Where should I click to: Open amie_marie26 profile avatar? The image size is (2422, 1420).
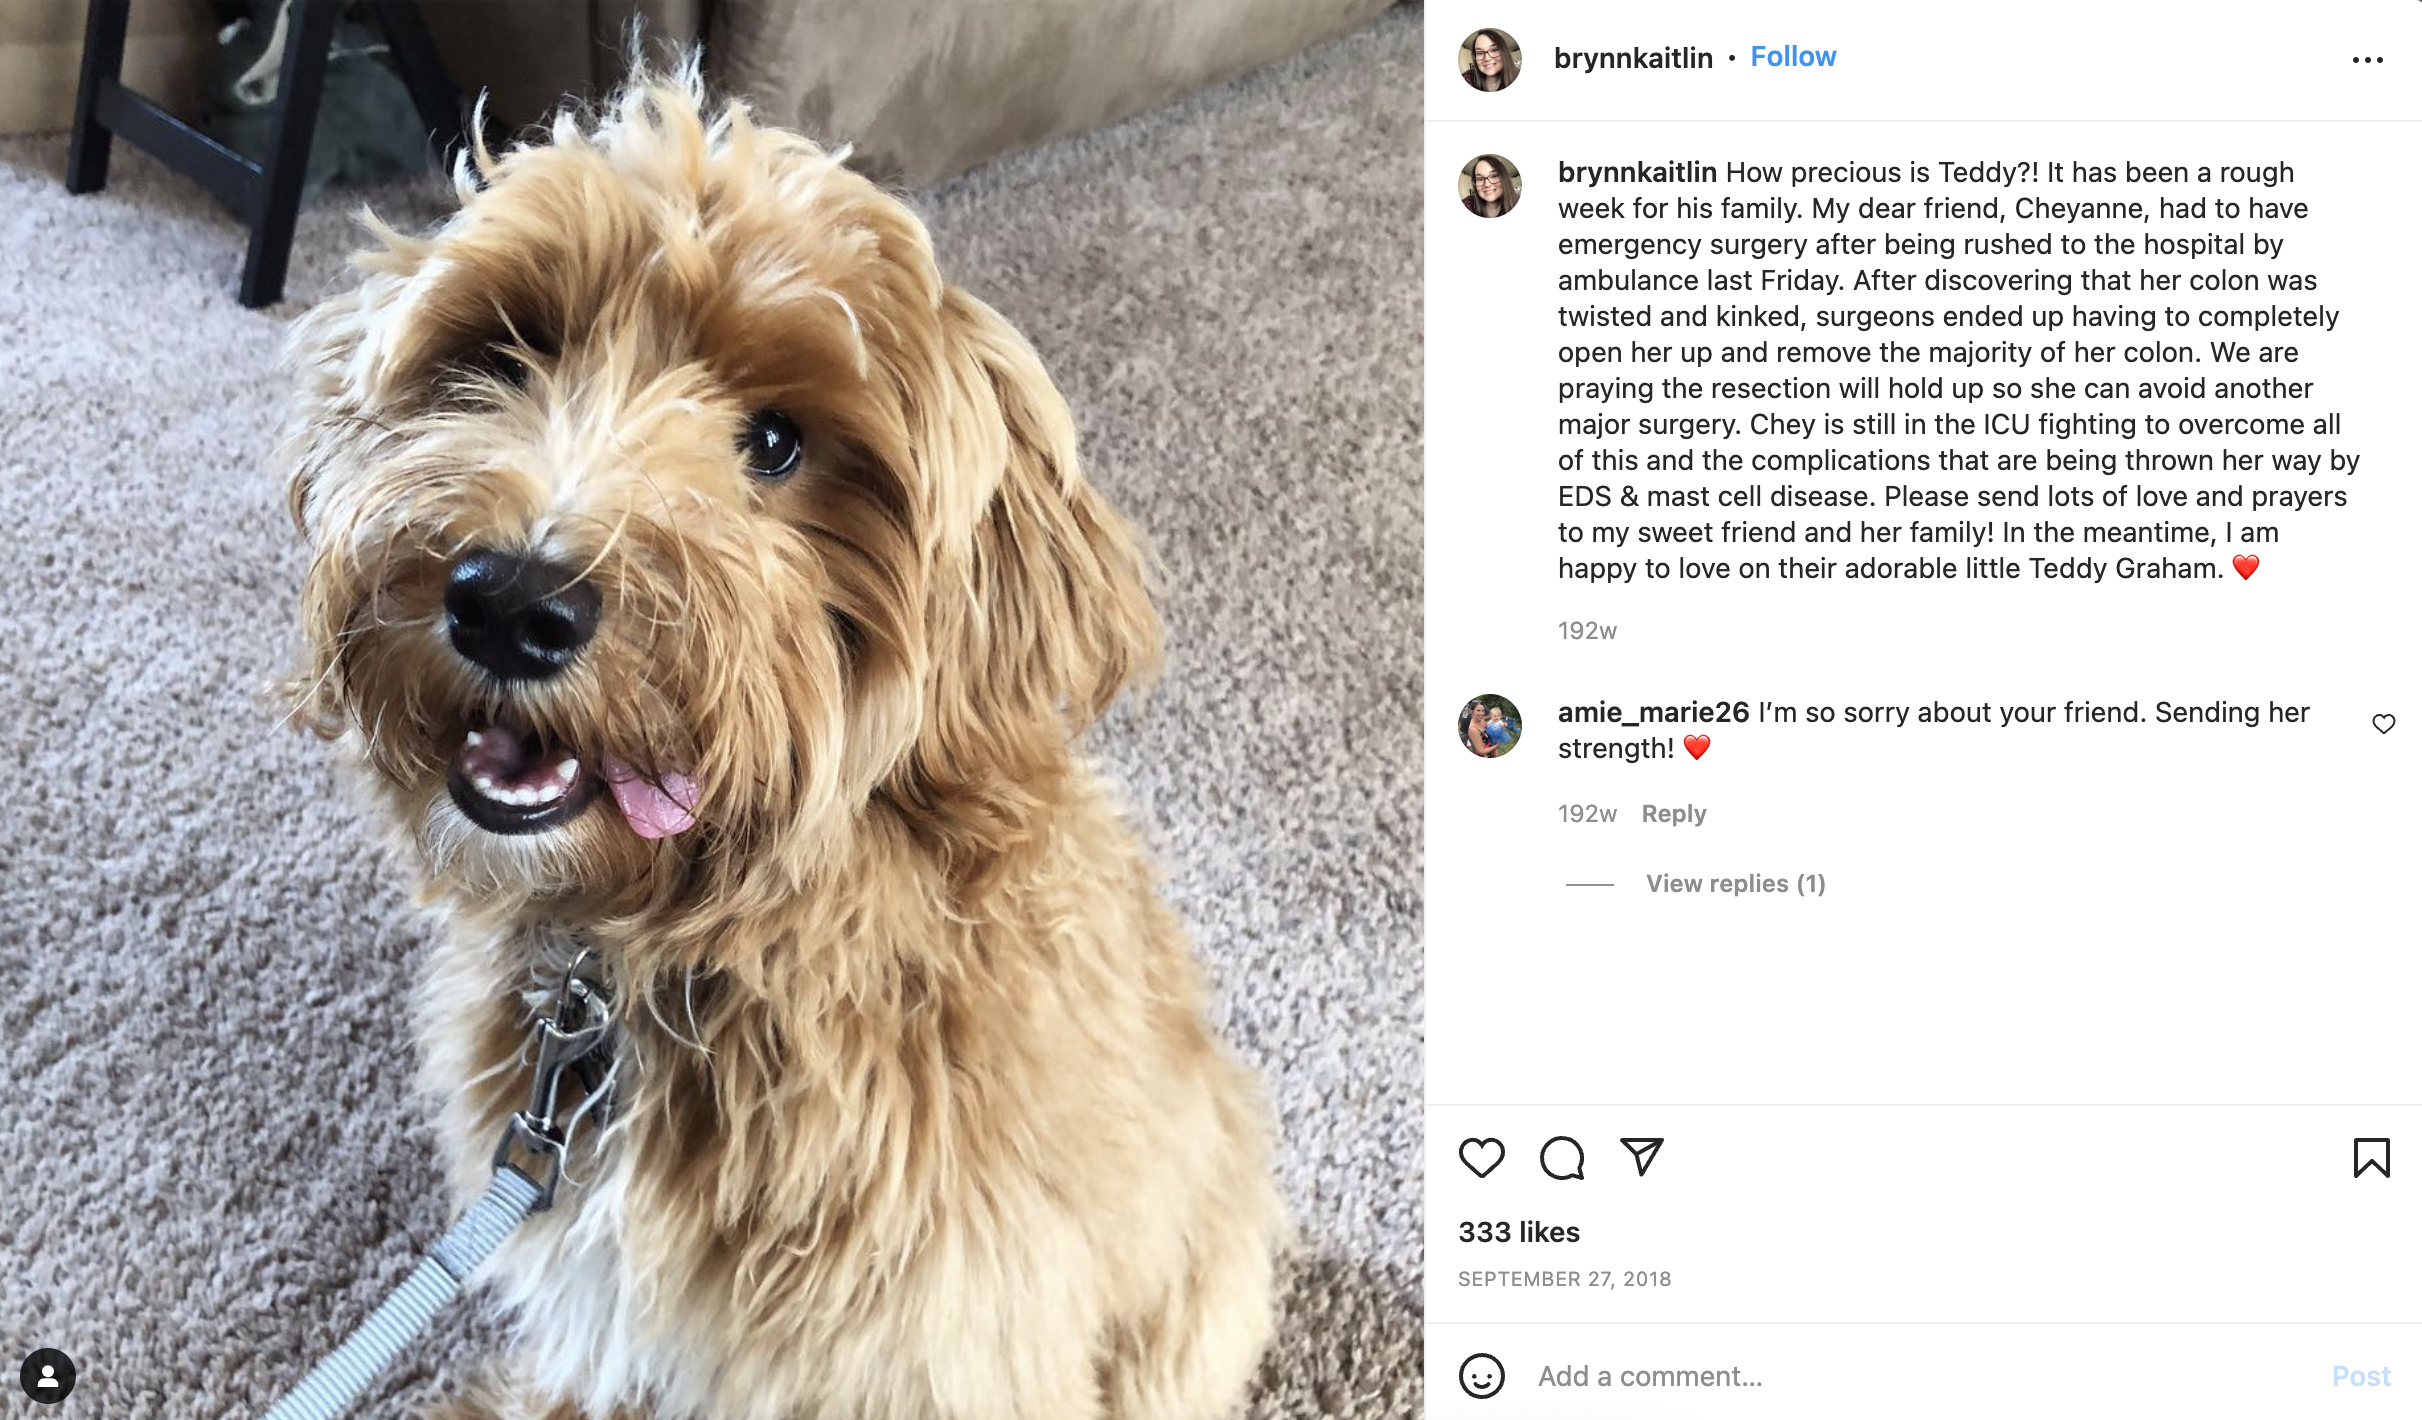pyautogui.click(x=1490, y=726)
